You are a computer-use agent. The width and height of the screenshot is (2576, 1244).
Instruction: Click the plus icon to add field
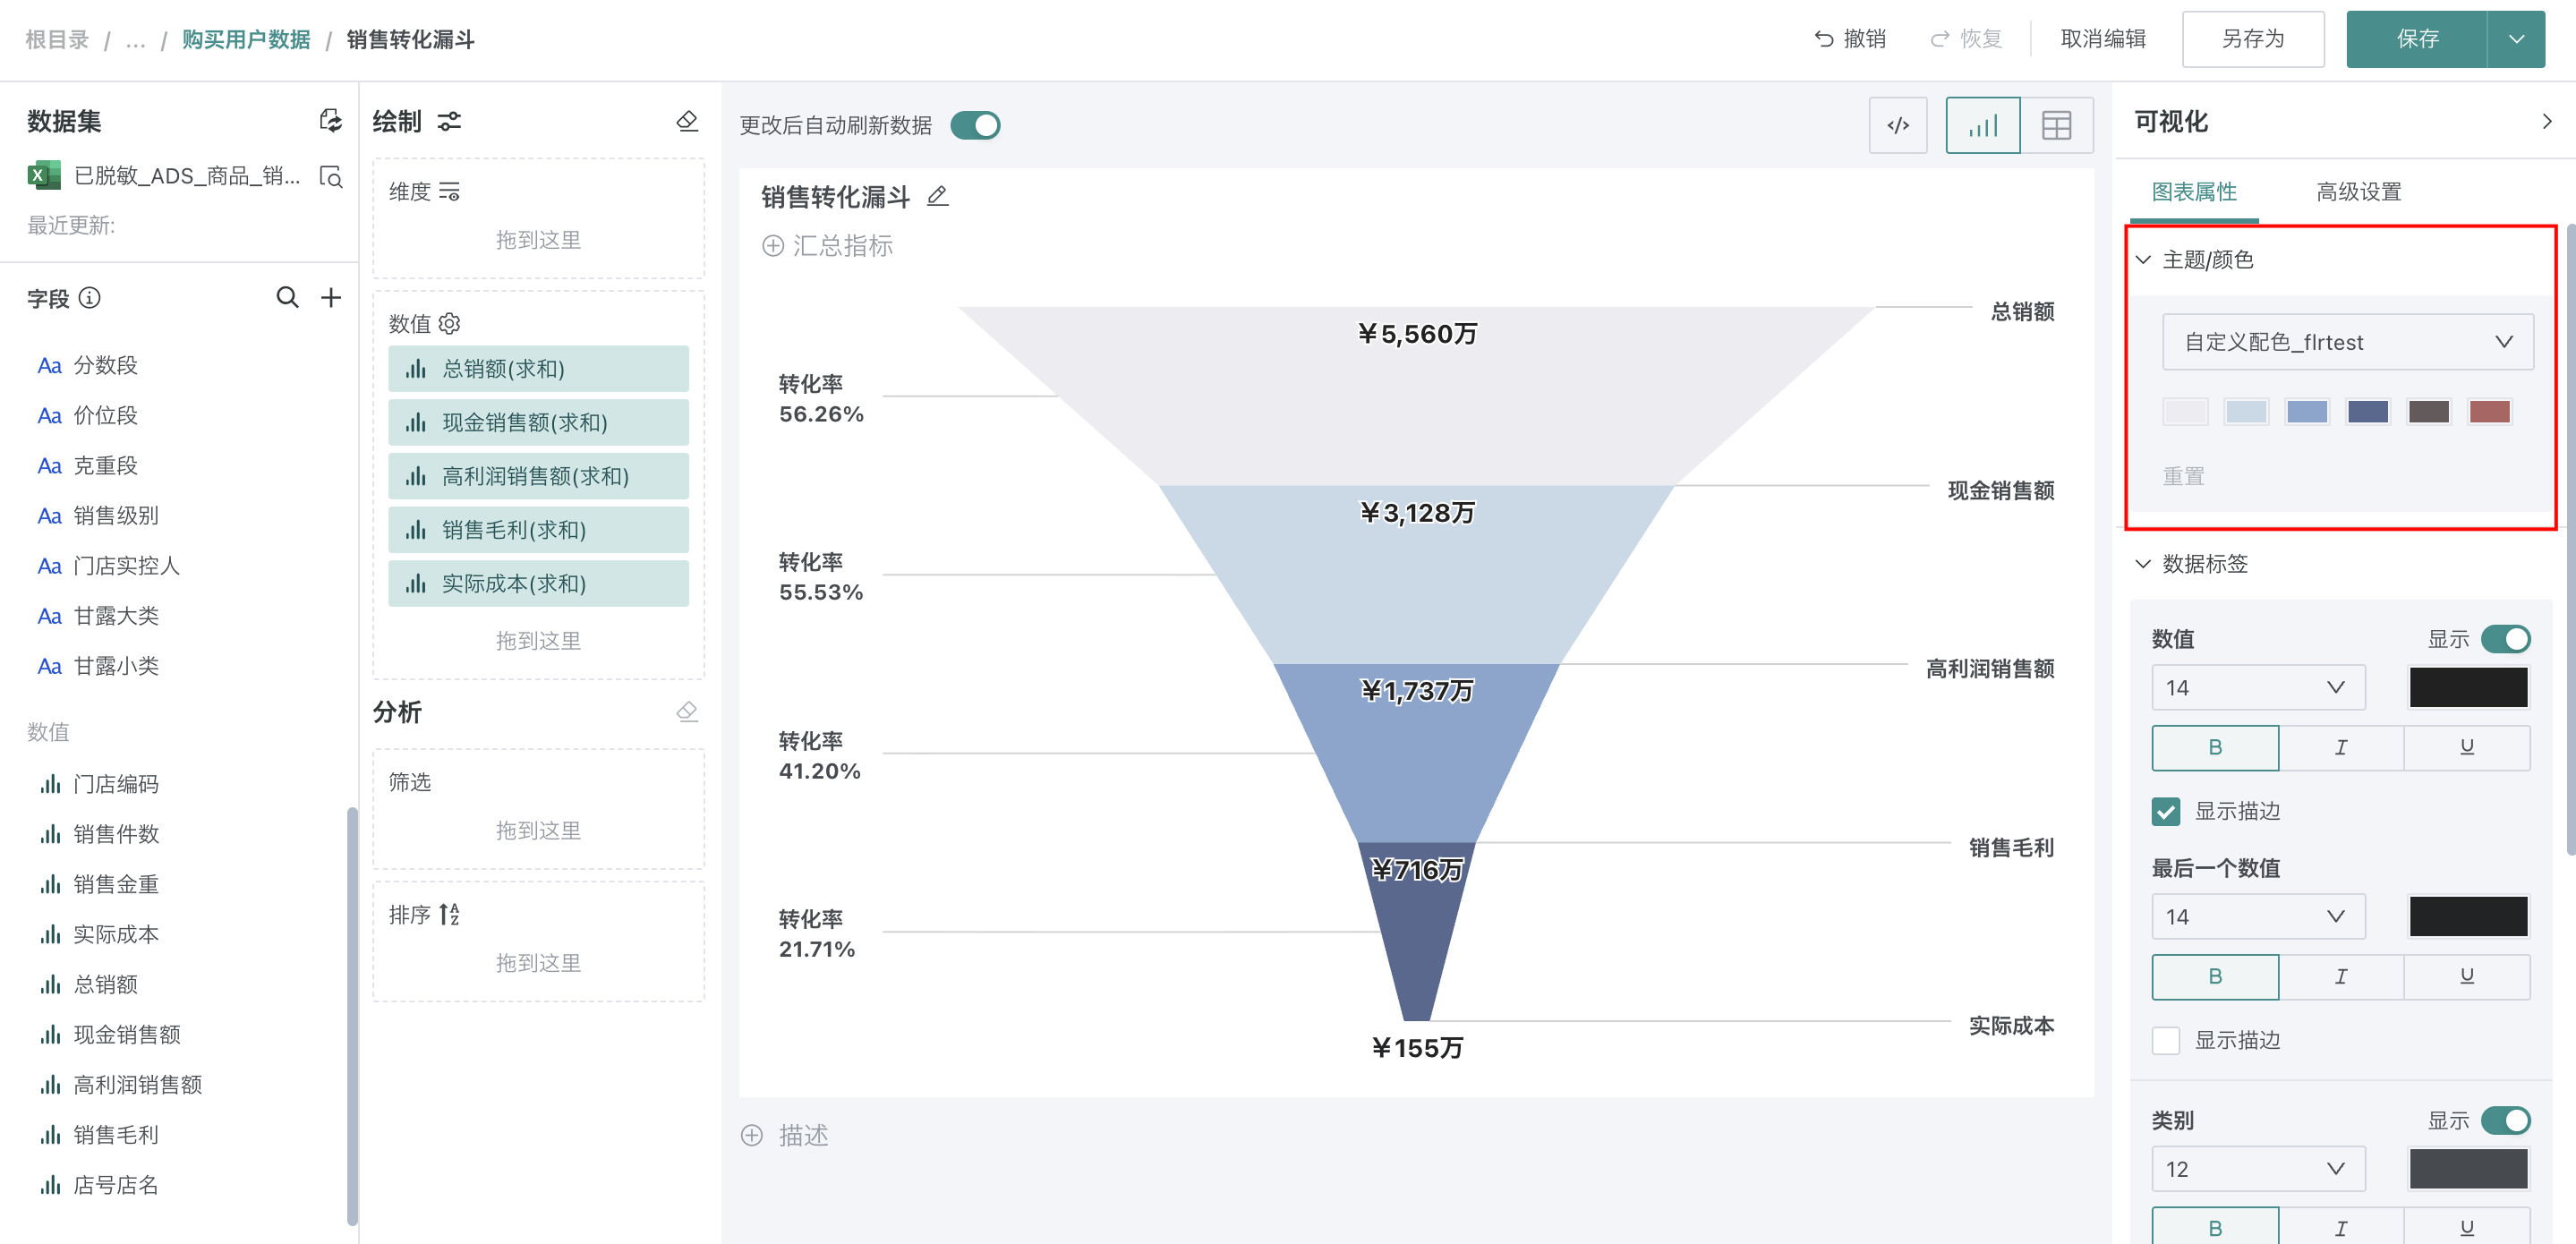tap(331, 297)
